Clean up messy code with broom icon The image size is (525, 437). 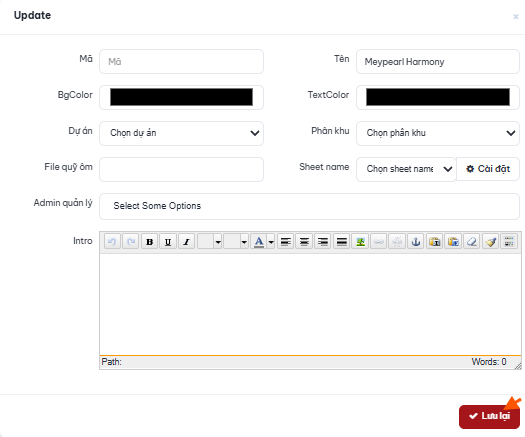491,241
